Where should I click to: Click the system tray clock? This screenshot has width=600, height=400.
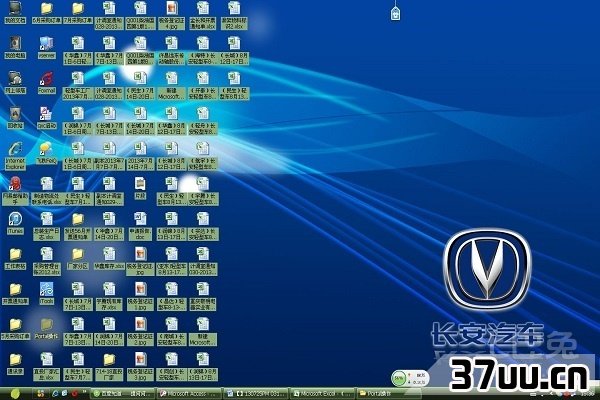pyautogui.click(x=588, y=393)
